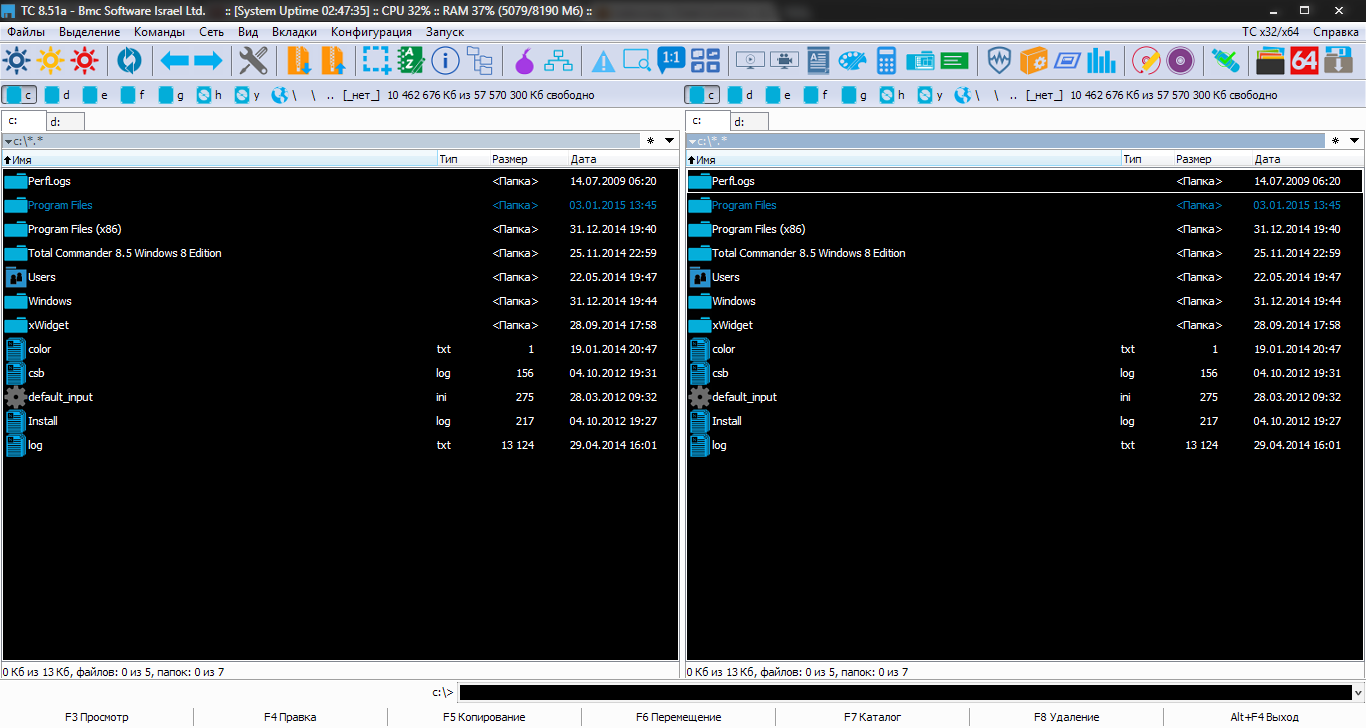Click the command line input field
The image size is (1366, 728).
coord(910,692)
